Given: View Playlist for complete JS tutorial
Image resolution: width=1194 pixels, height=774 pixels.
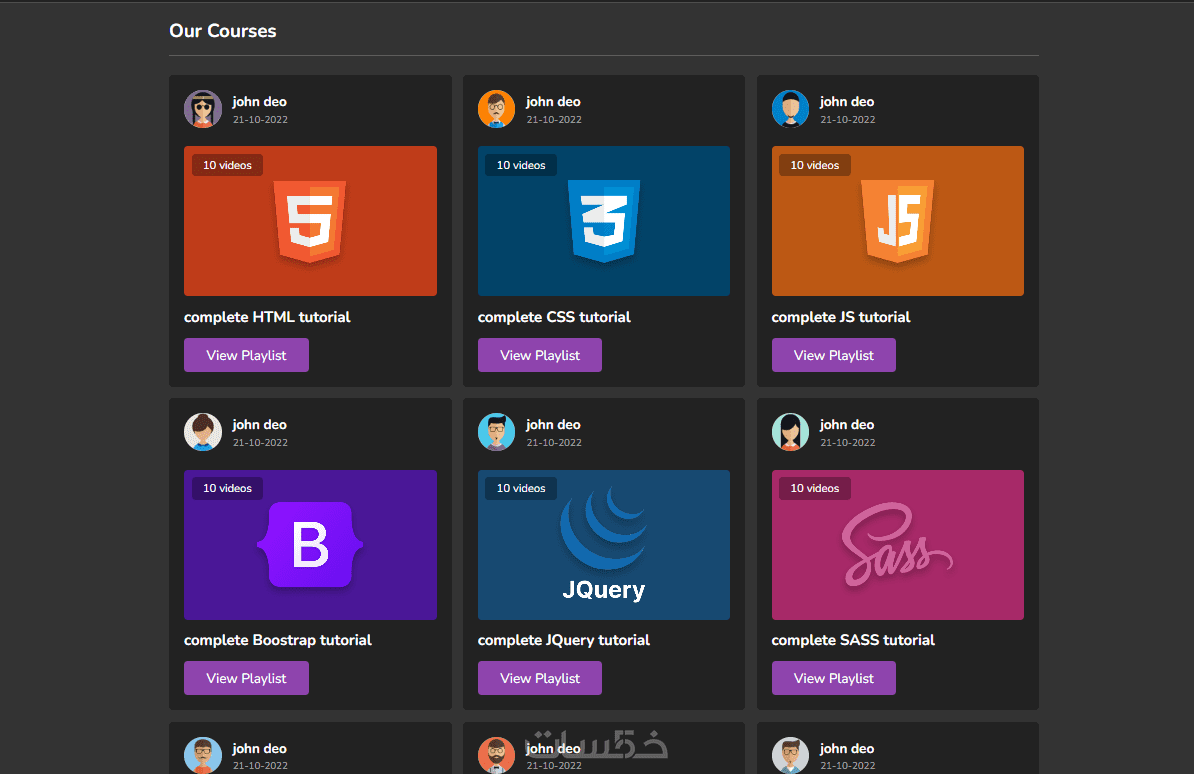Looking at the screenshot, I should click(834, 355).
